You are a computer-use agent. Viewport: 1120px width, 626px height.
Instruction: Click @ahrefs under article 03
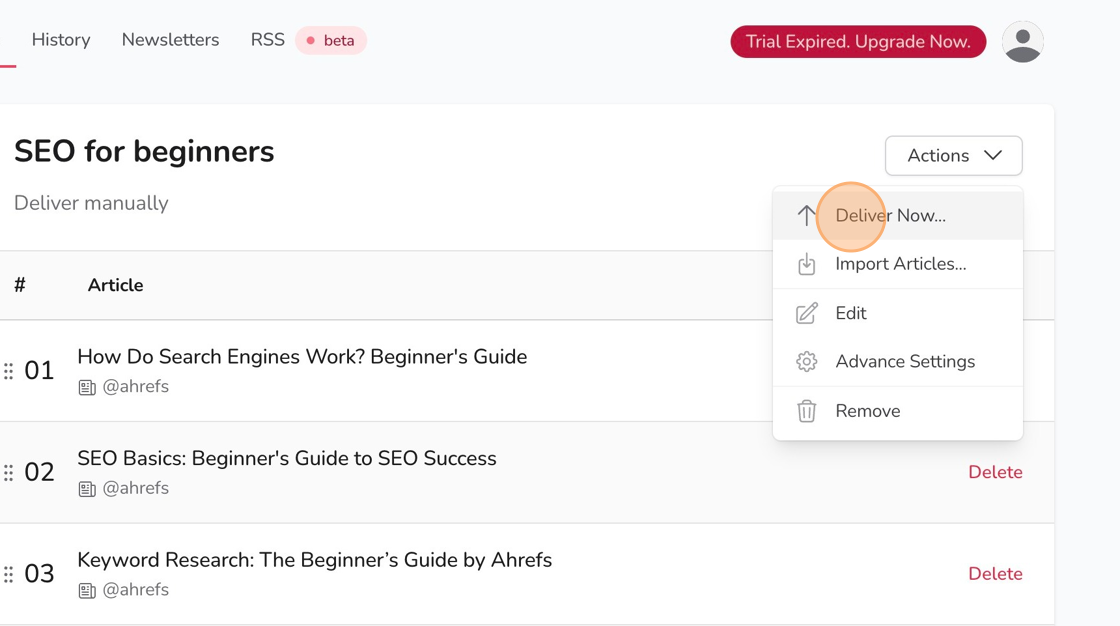136,590
